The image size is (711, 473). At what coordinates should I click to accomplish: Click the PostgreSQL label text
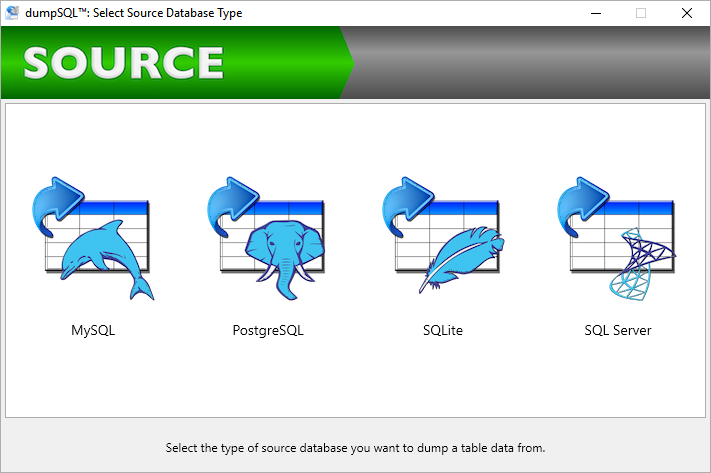pos(268,330)
